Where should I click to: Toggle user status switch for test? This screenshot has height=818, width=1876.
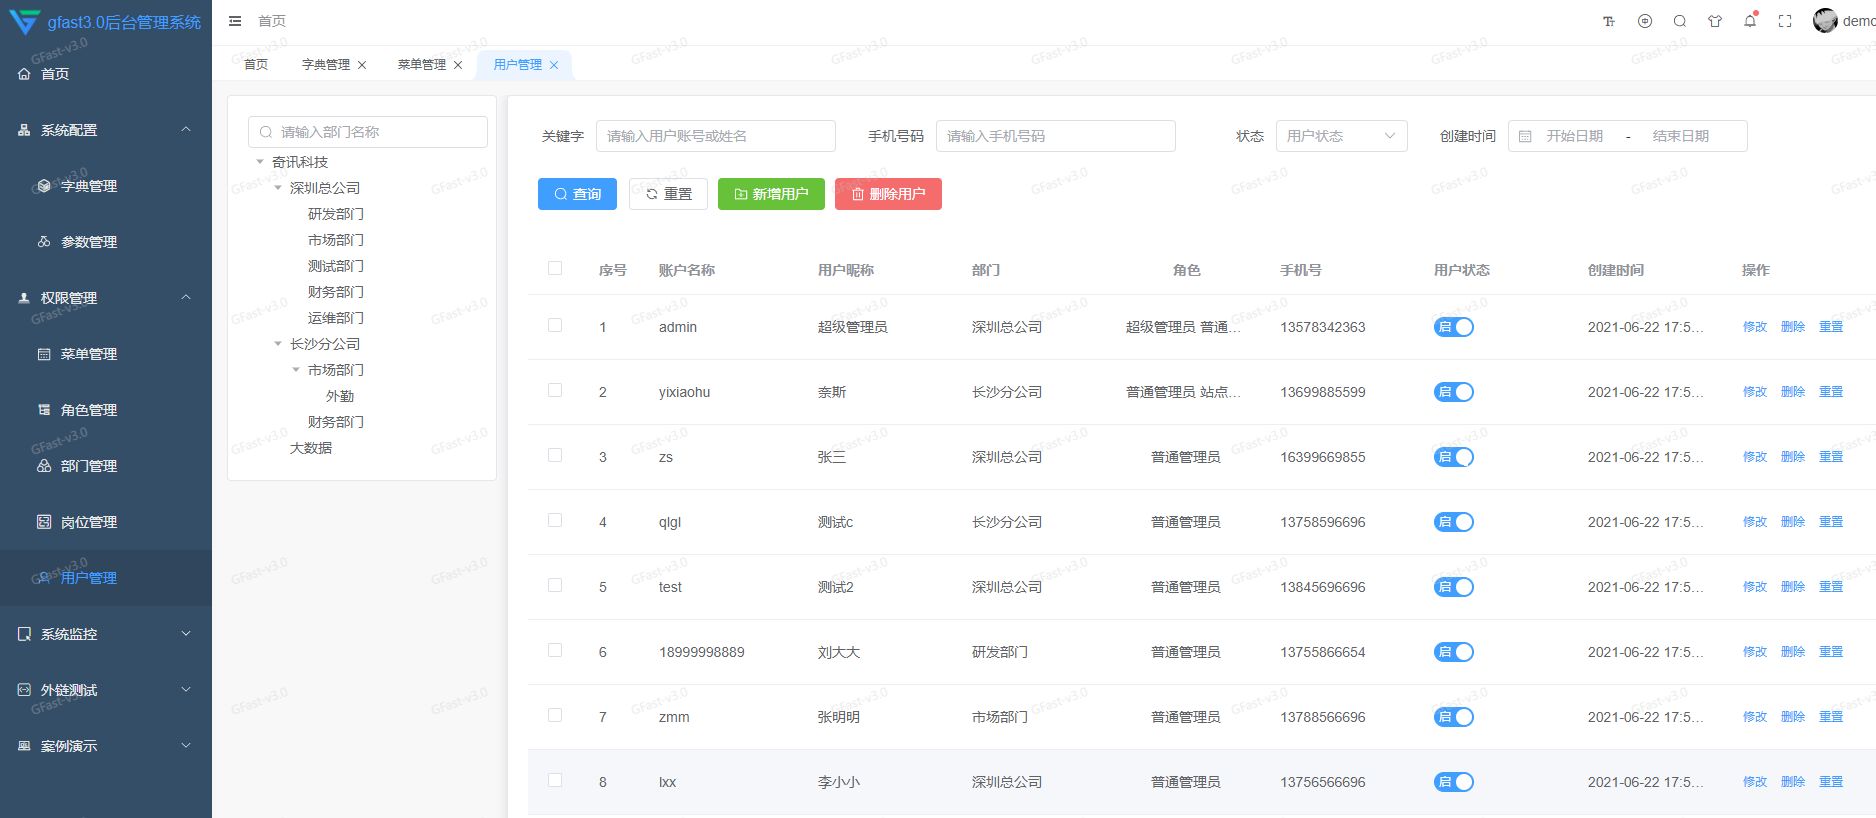click(x=1454, y=587)
